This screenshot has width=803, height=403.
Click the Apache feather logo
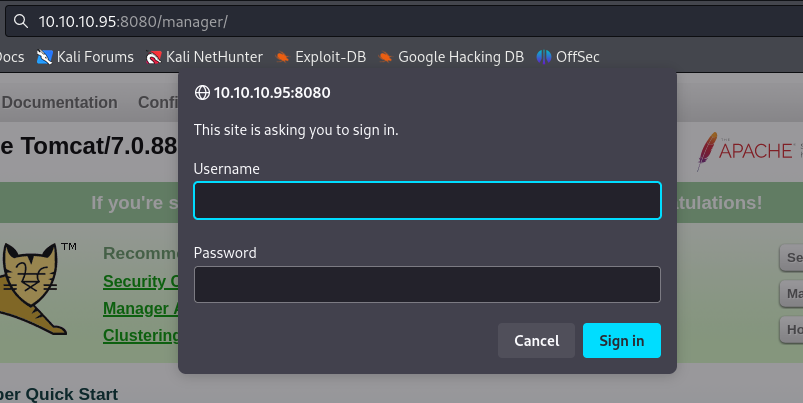707,151
